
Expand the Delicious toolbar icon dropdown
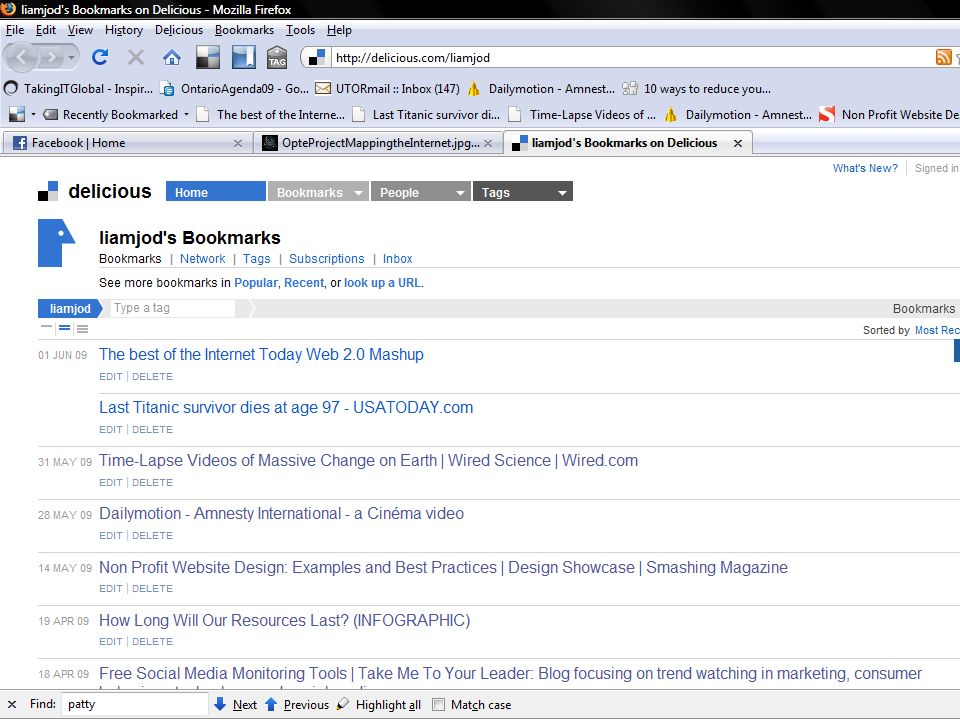point(33,114)
